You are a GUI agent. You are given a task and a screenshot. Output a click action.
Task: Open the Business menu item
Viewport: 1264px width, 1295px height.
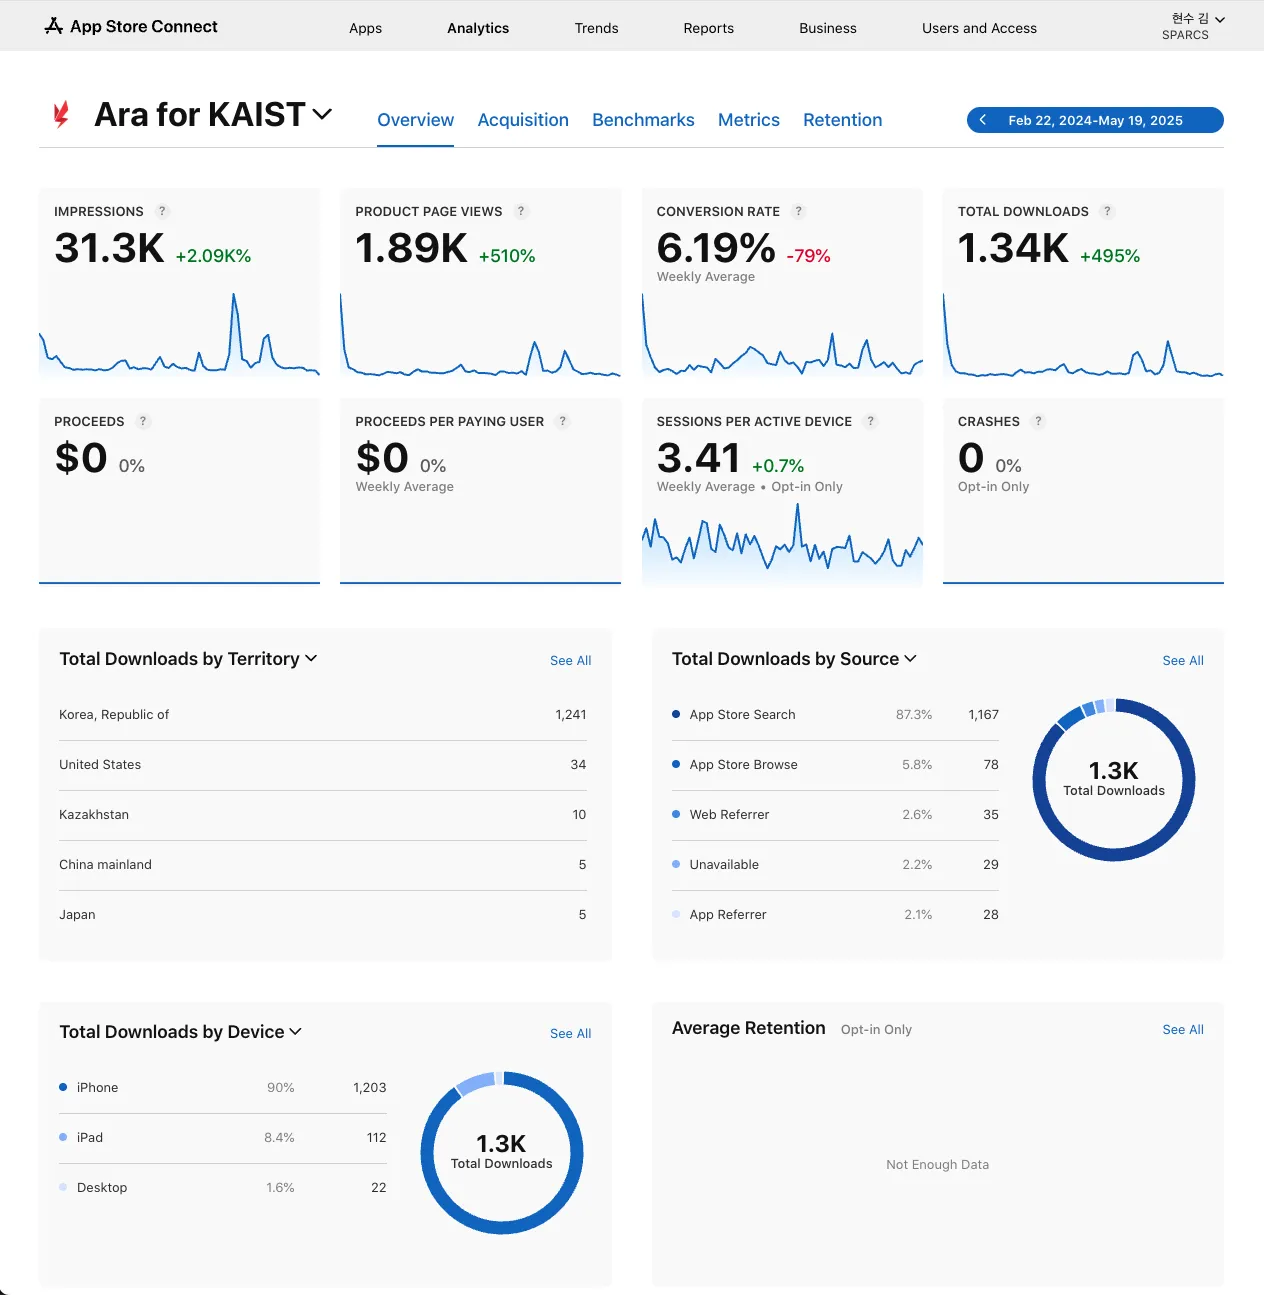[x=828, y=28]
